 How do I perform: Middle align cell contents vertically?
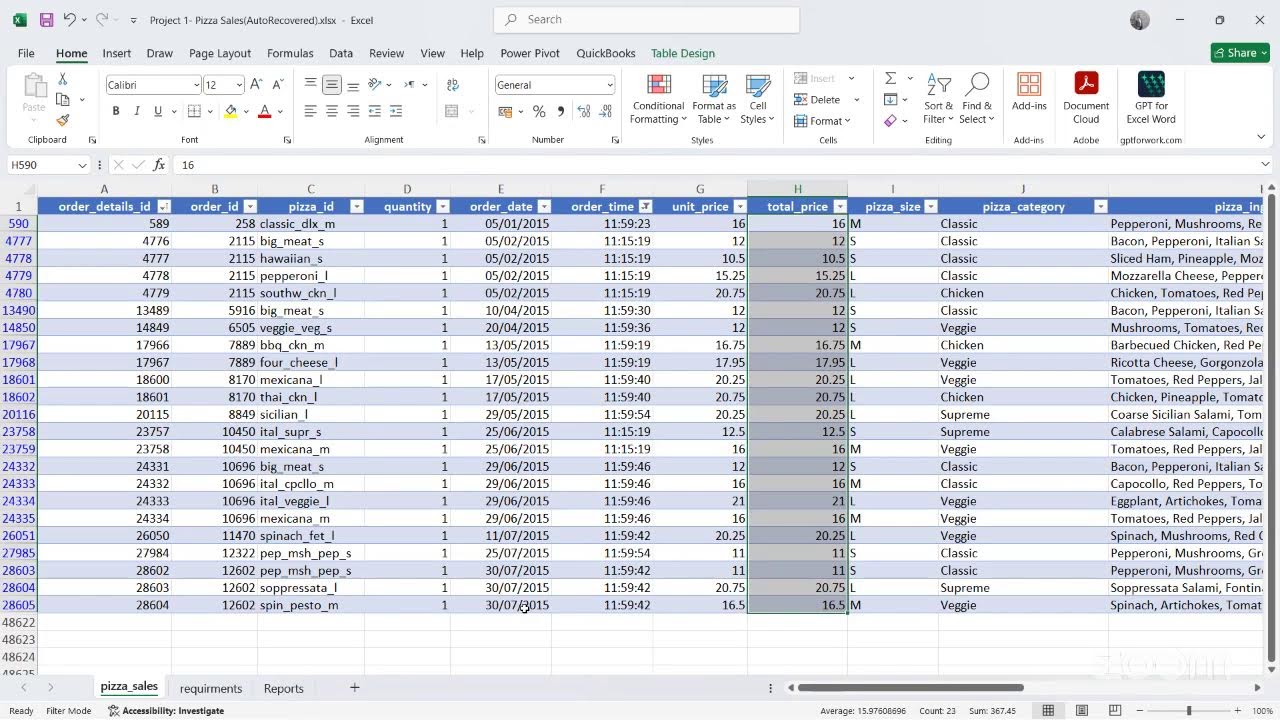coord(332,85)
